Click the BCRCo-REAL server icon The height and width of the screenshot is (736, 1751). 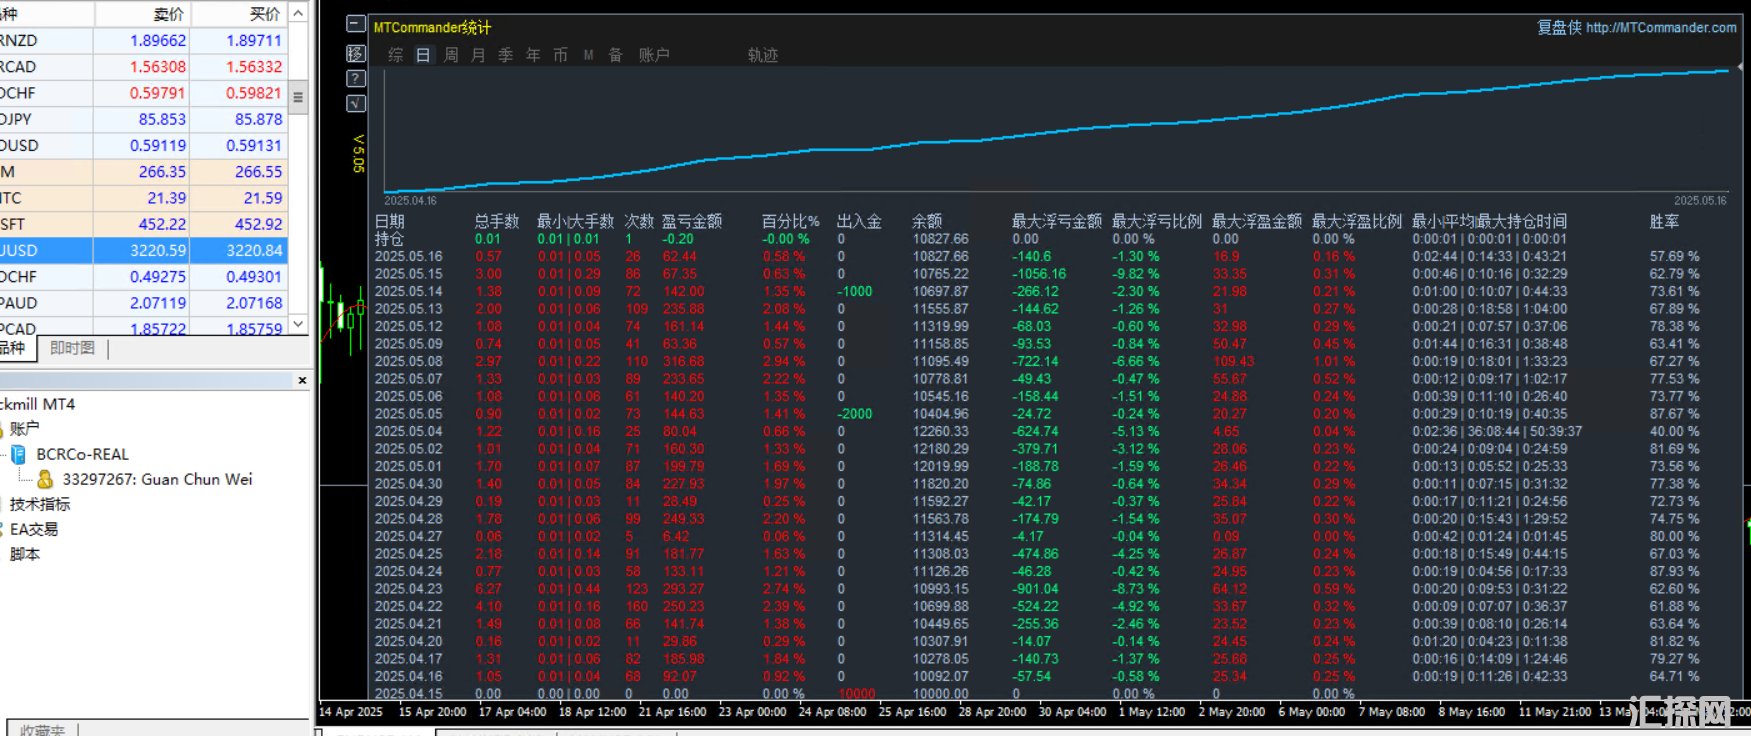coord(18,454)
